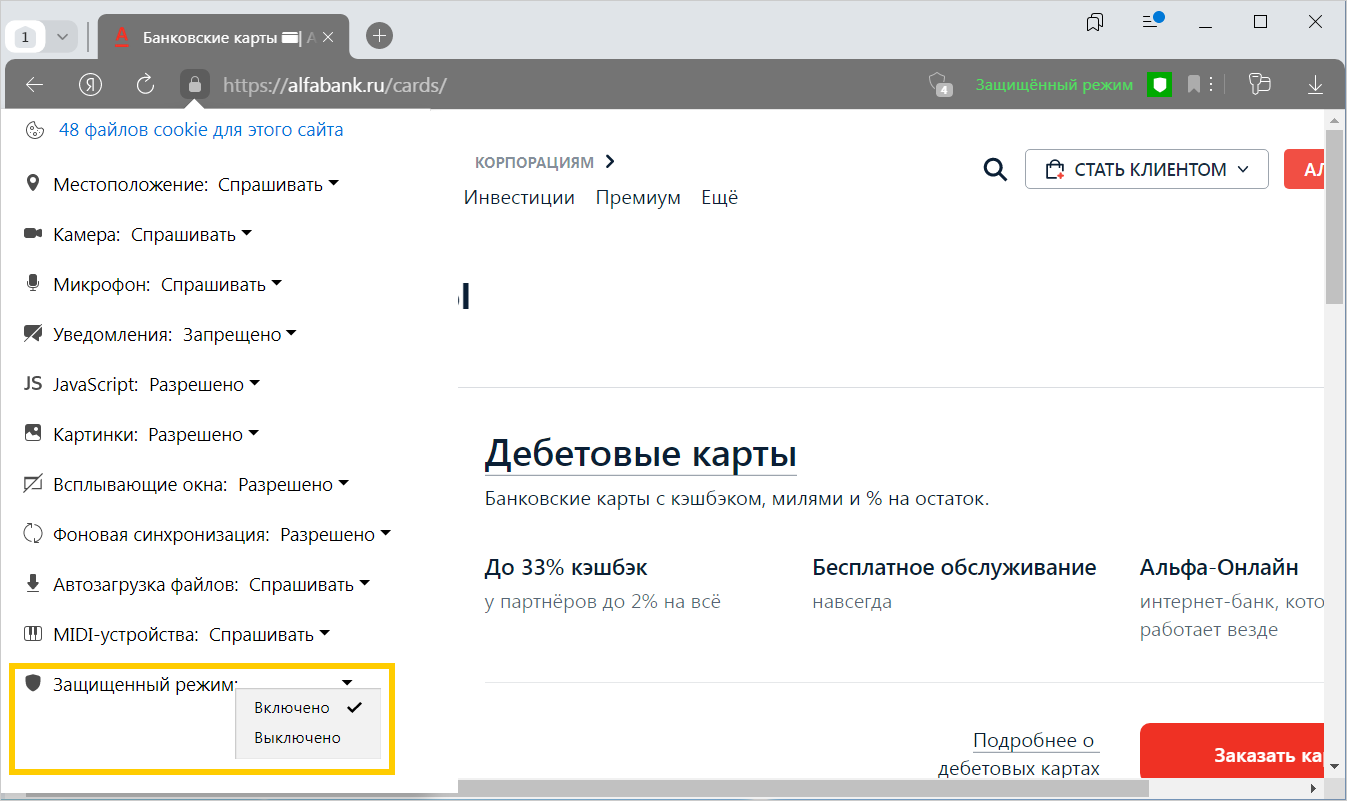Click the padlock site info icon
Viewport: 1347px width, 801px height.
pos(195,85)
